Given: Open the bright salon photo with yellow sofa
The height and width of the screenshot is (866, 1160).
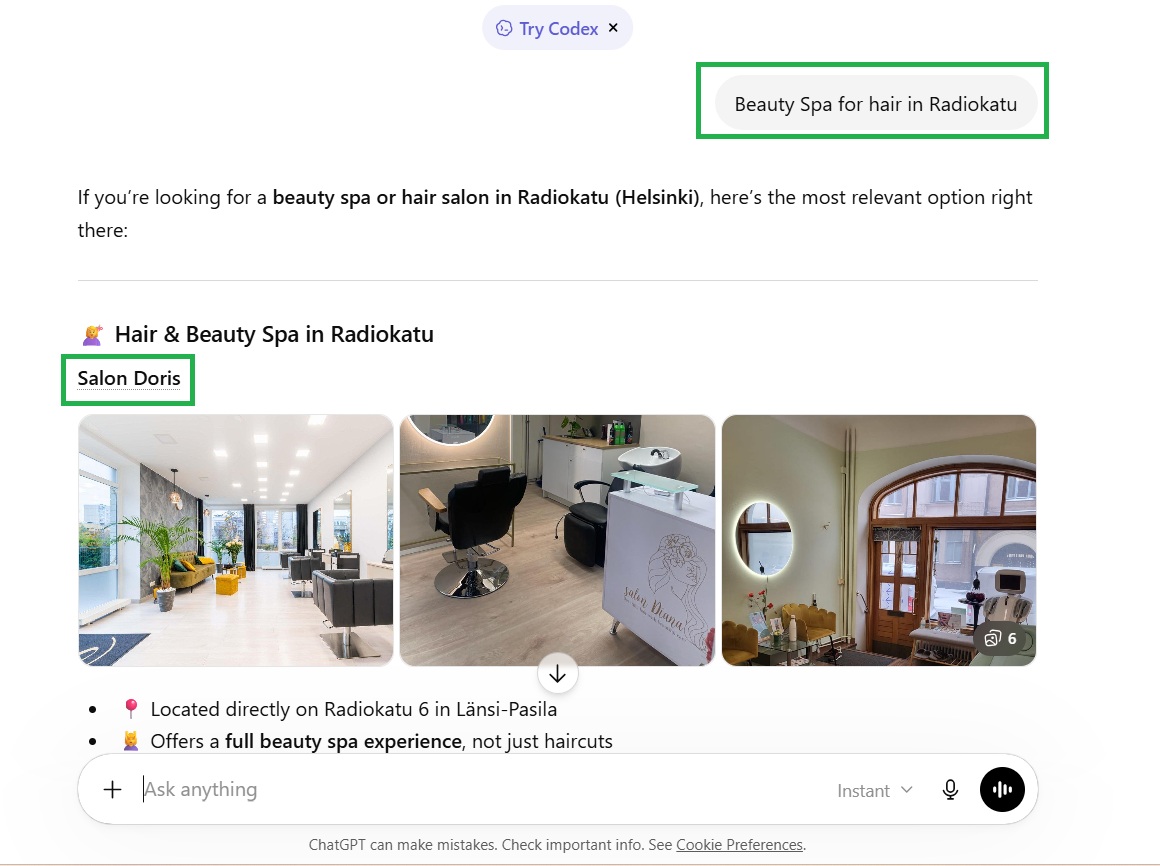Looking at the screenshot, I should (x=236, y=540).
